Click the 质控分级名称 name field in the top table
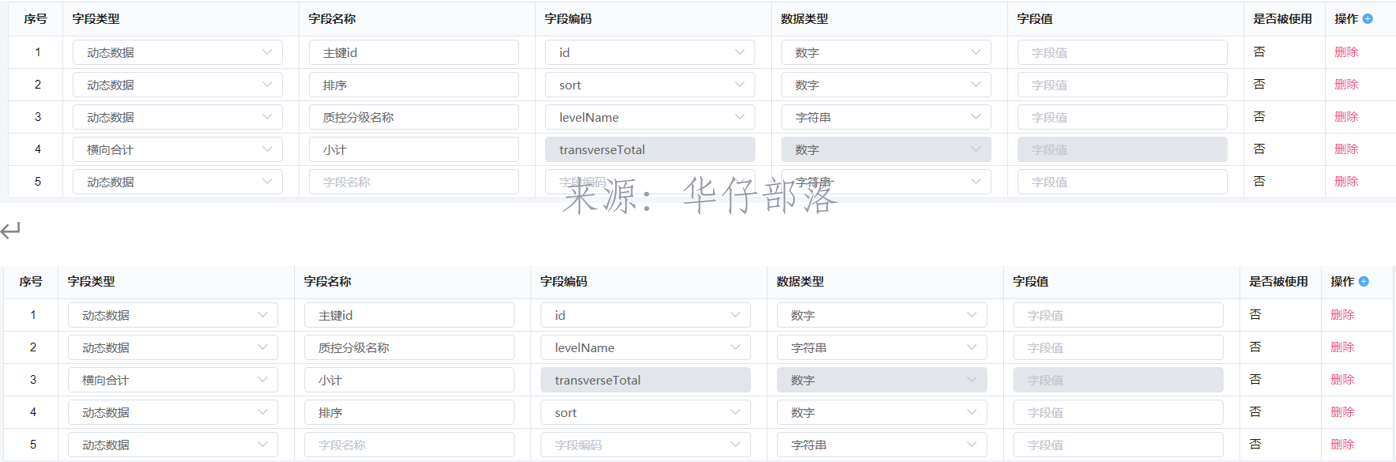Image resolution: width=1396 pixels, height=462 pixels. pos(413,117)
